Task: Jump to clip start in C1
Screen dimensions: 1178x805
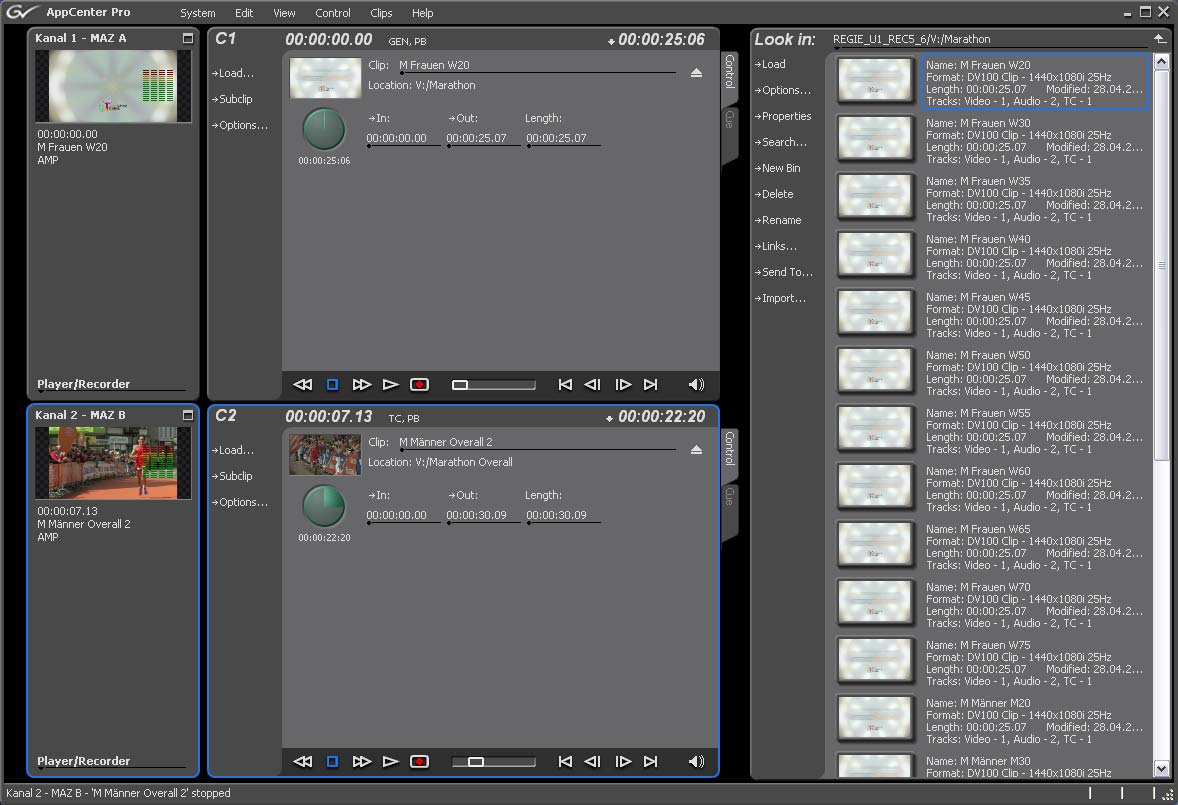Action: [565, 384]
